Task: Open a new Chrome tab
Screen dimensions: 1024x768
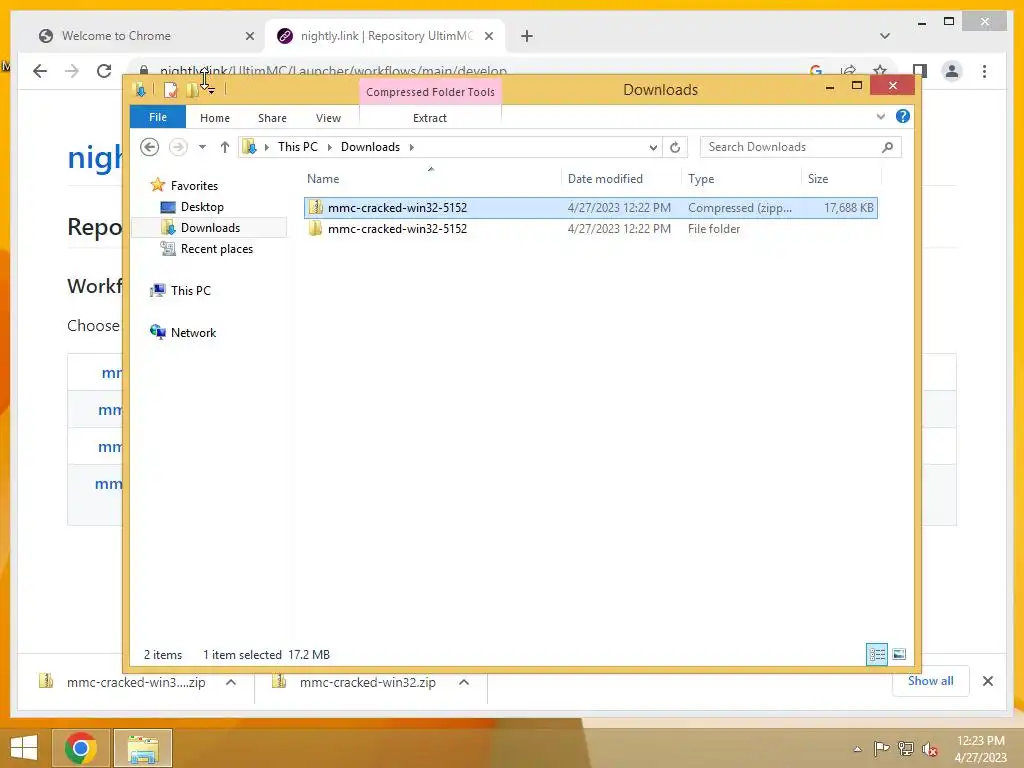Action: click(x=526, y=36)
